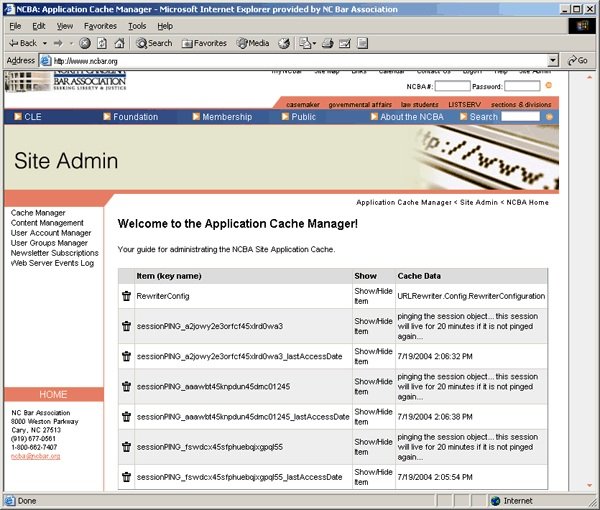
Task: Open the Forward button history dropdown
Action: point(71,43)
